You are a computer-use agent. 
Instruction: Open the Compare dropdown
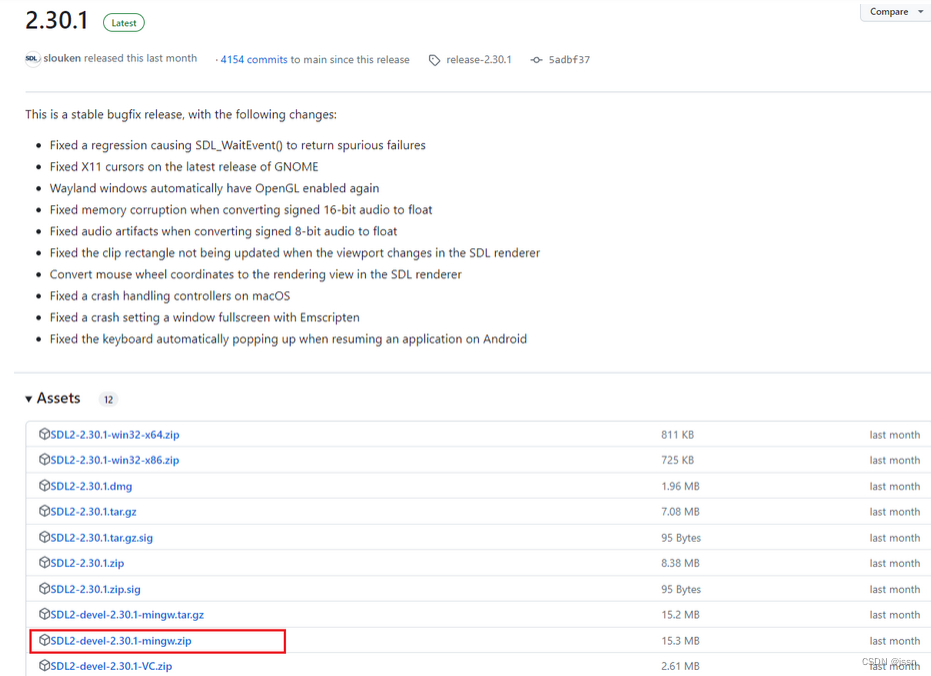pyautogui.click(x=896, y=12)
